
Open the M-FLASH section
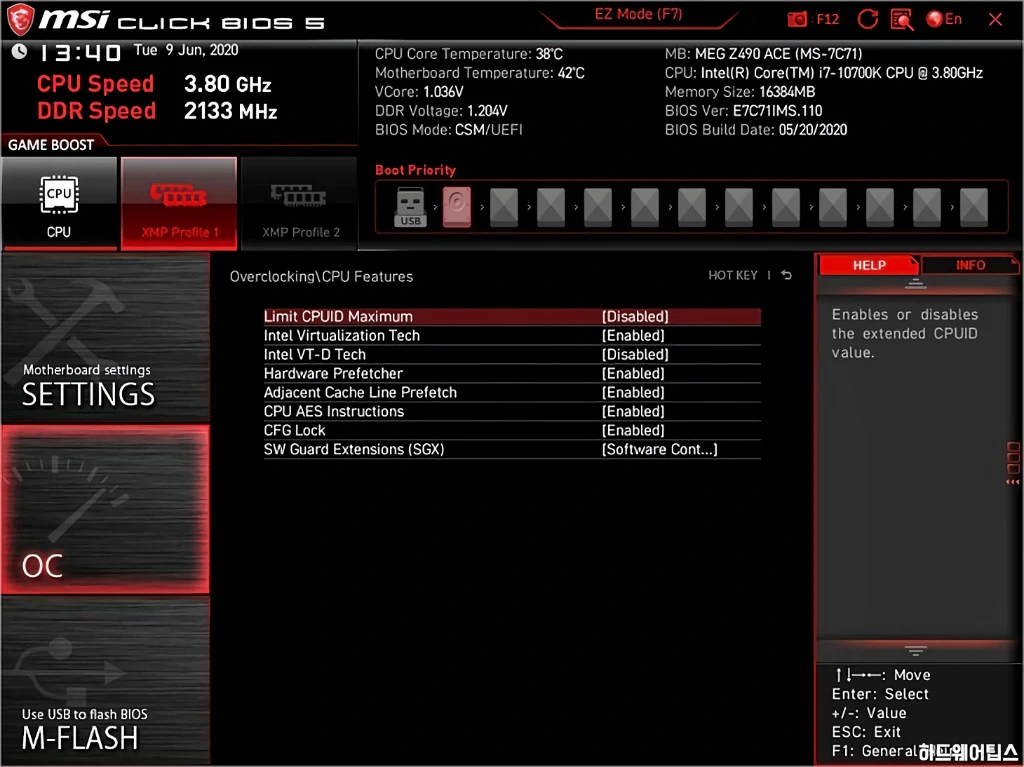coord(105,679)
